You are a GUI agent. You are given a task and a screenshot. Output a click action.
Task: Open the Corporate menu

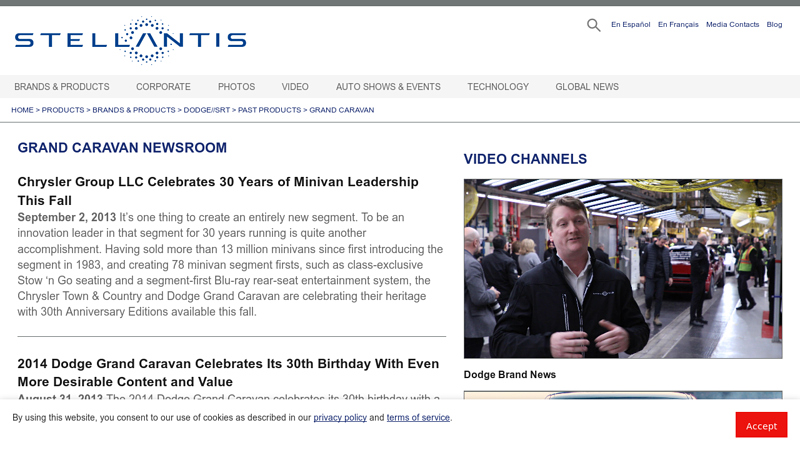163,87
